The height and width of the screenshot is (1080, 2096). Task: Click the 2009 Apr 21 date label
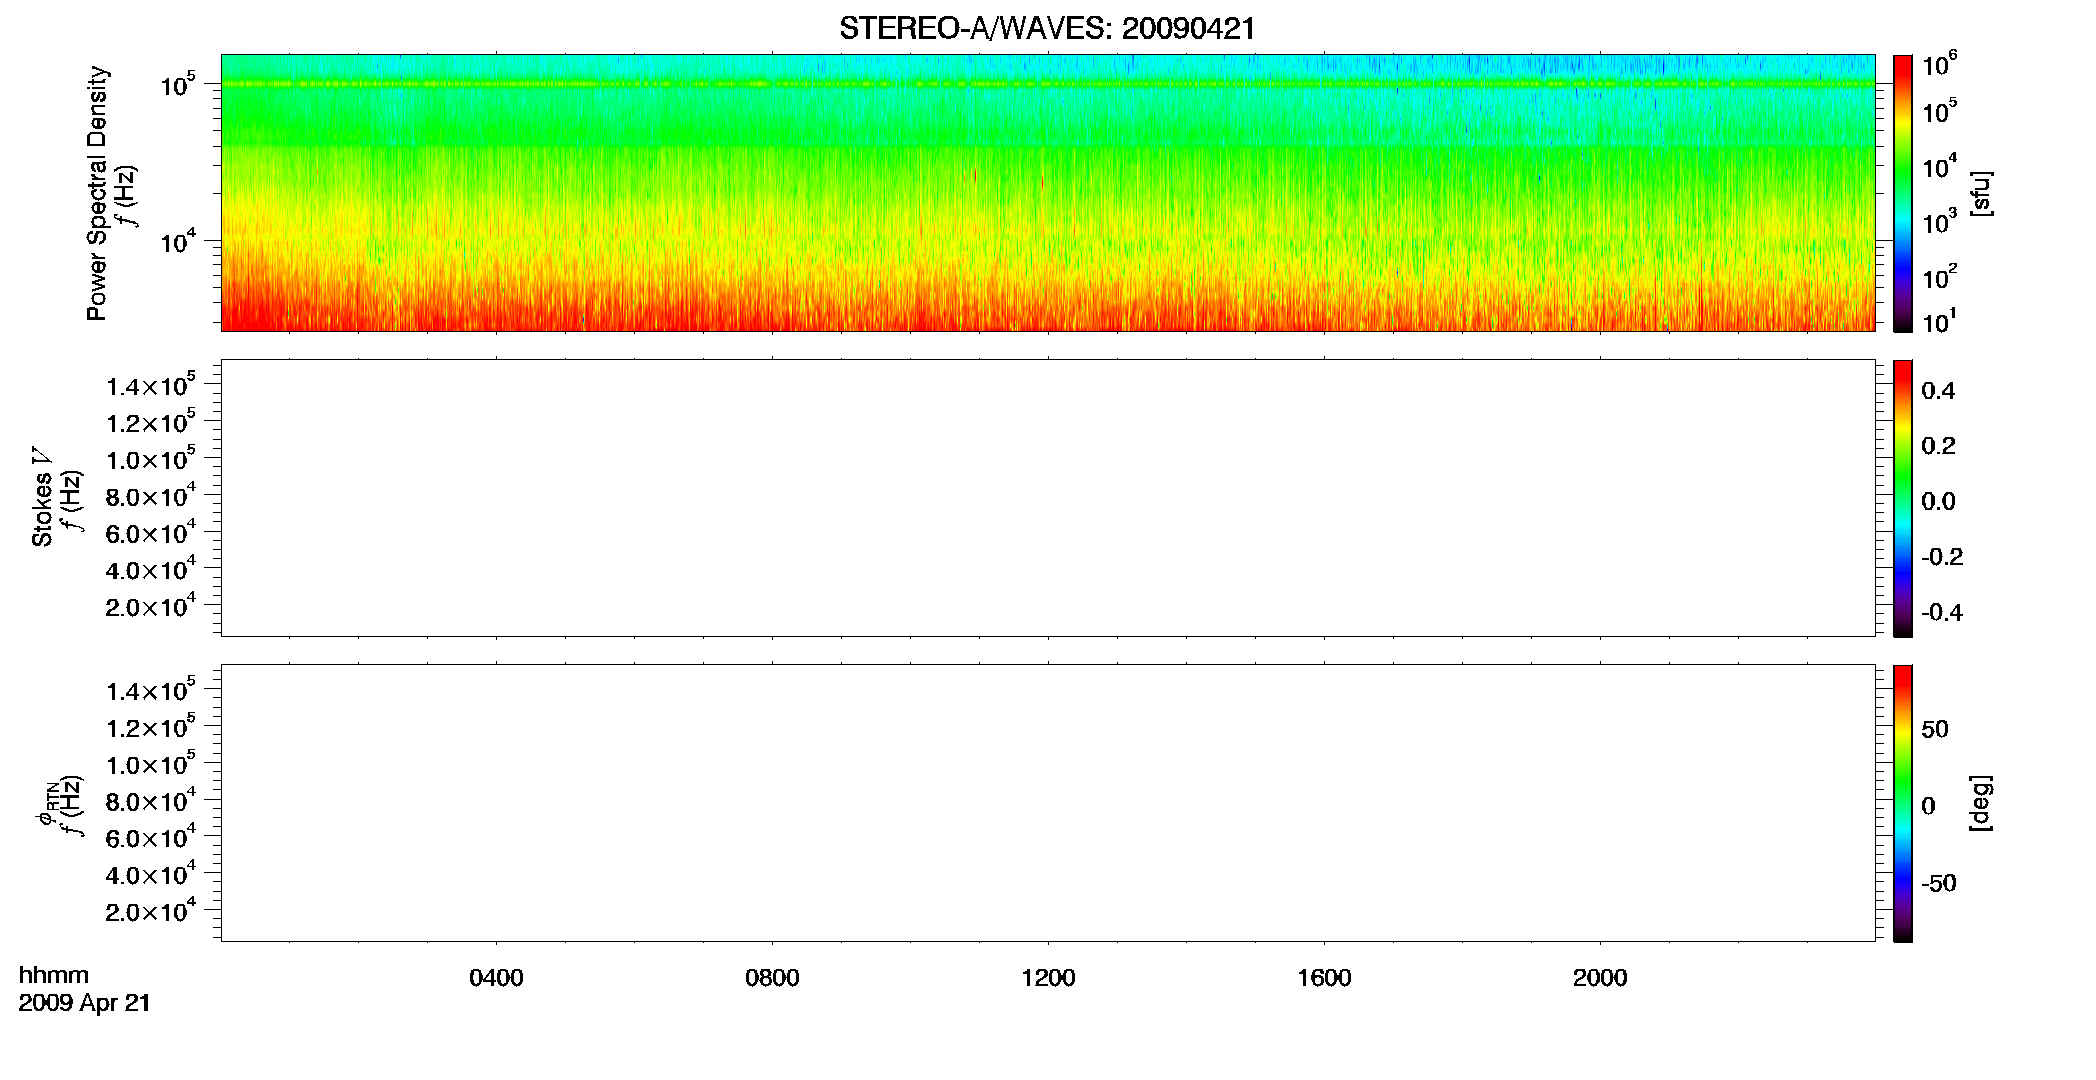click(85, 1003)
